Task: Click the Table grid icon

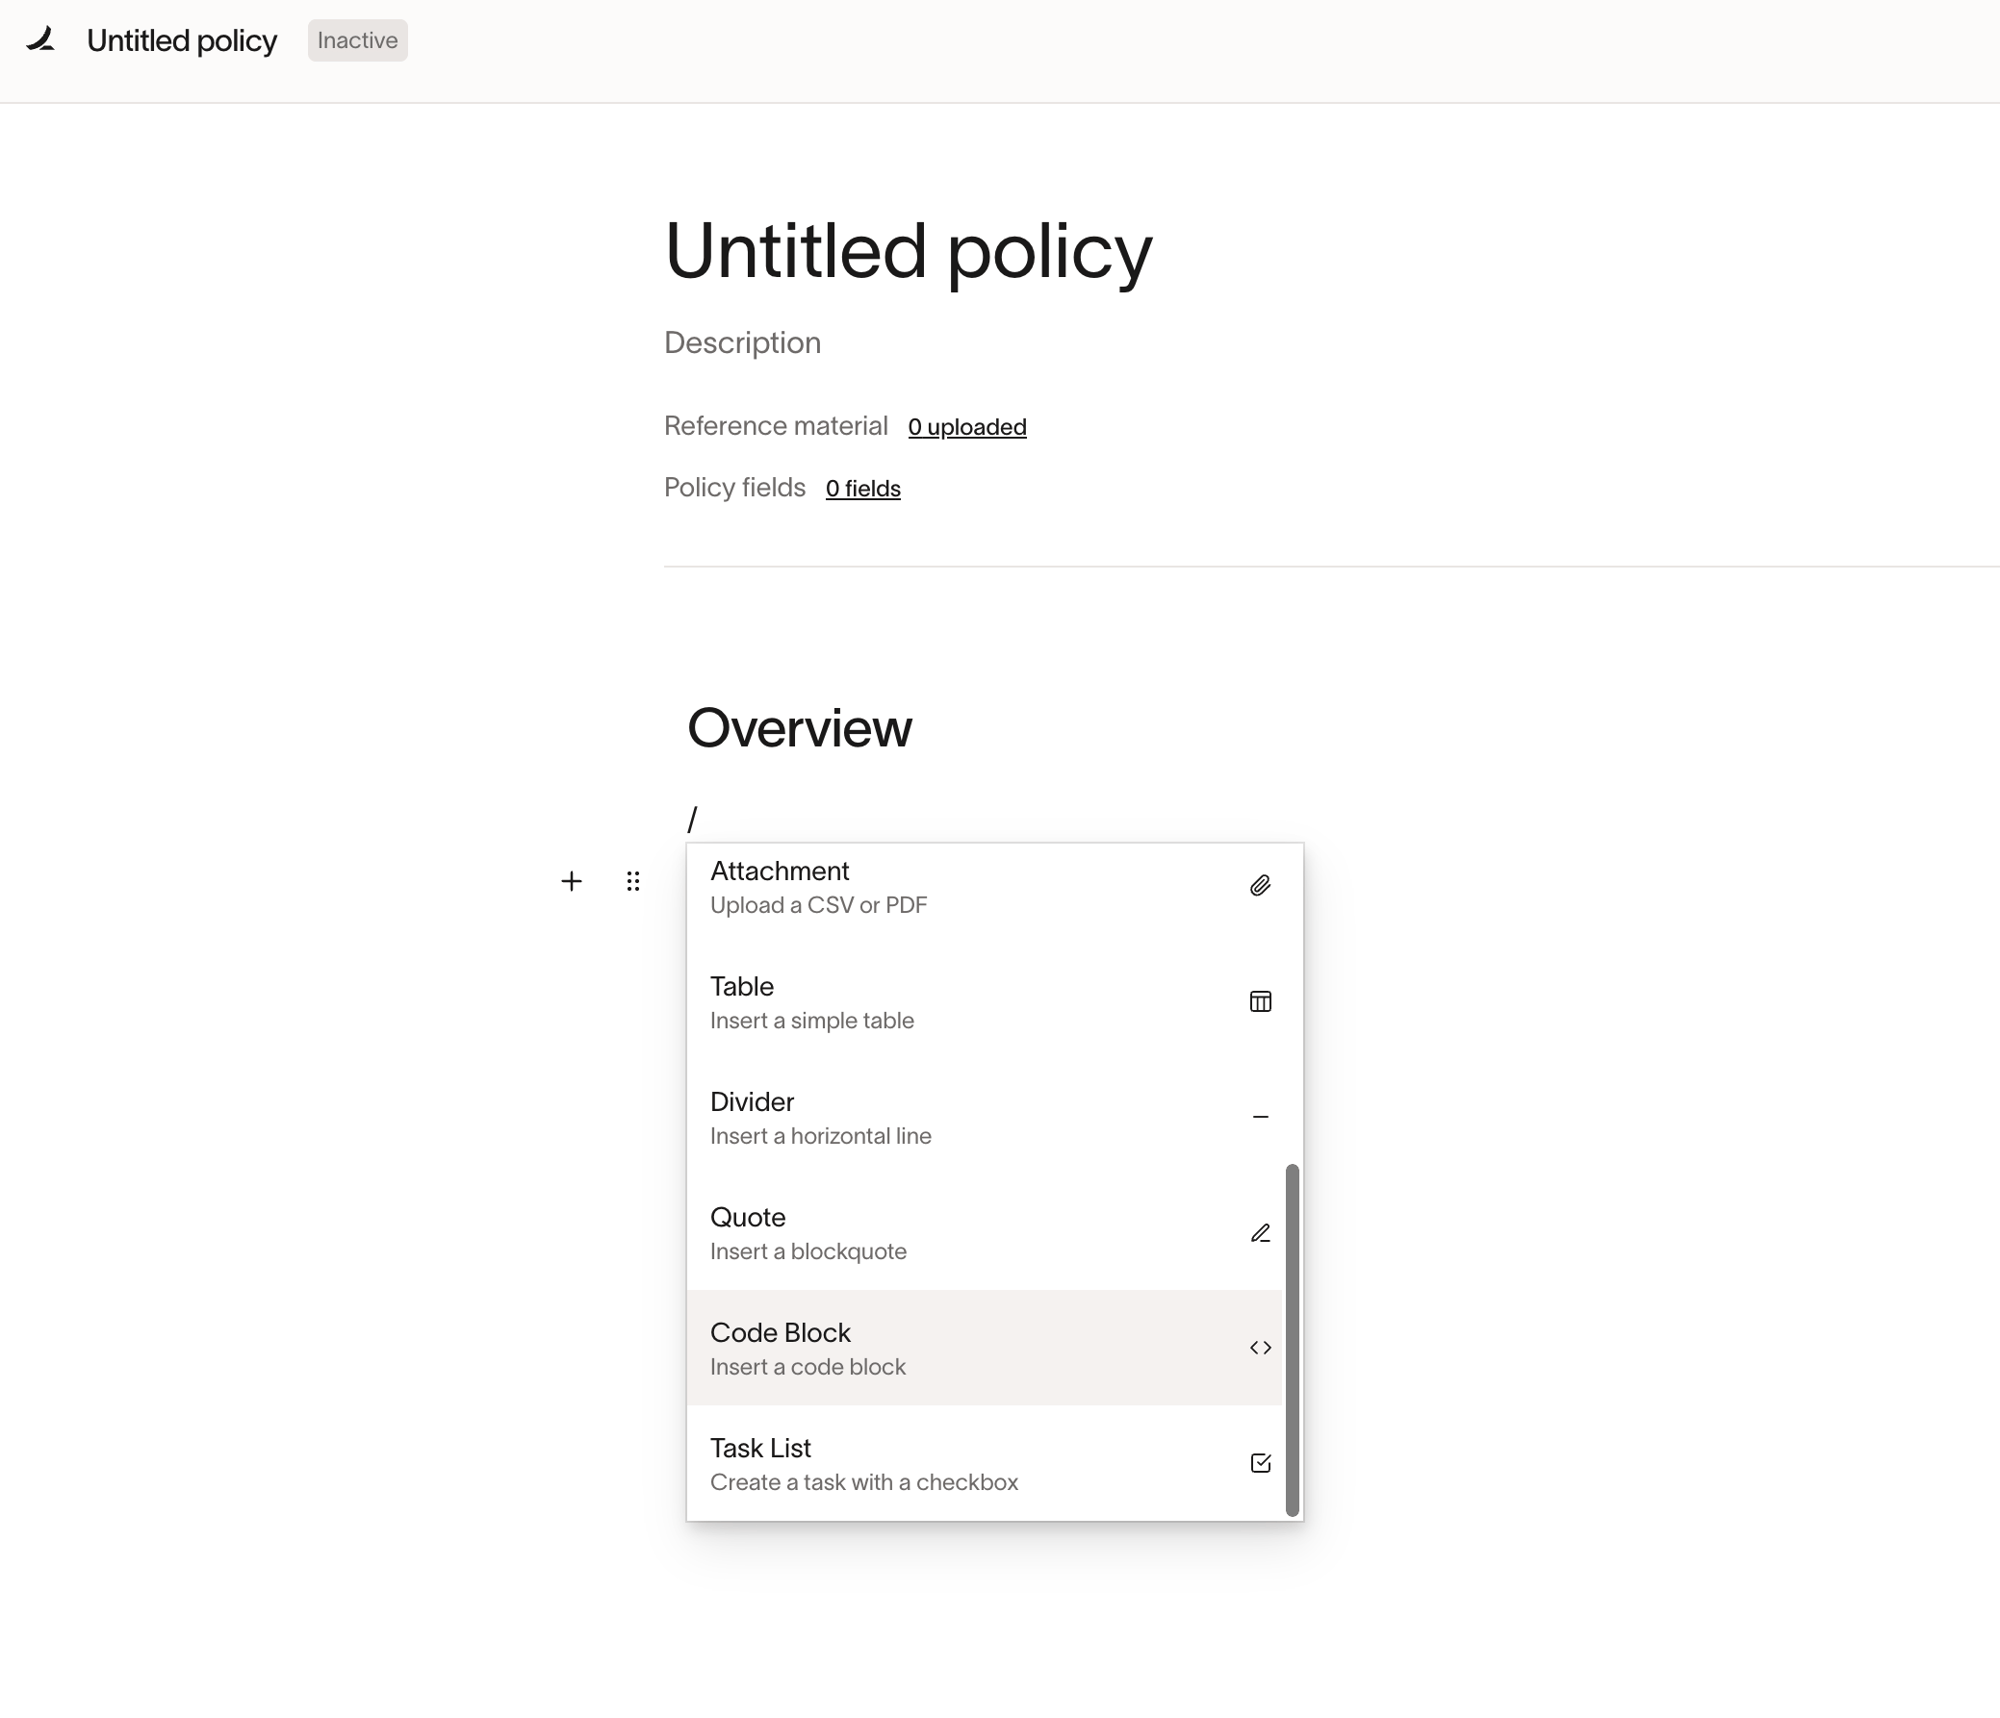Action: [x=1260, y=1001]
